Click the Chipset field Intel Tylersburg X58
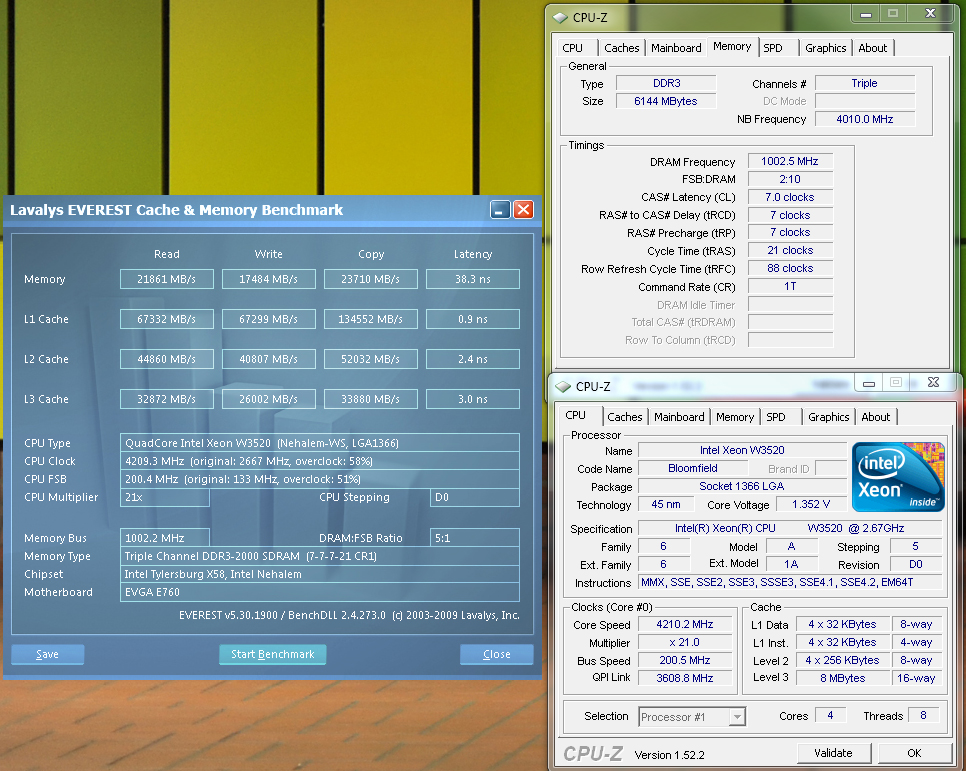 [320, 574]
